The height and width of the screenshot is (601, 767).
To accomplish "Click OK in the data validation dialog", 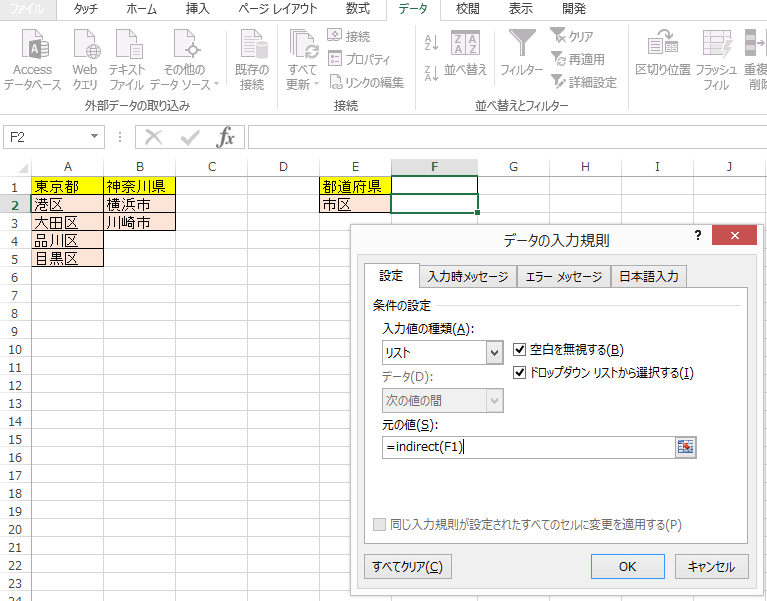I will [628, 567].
